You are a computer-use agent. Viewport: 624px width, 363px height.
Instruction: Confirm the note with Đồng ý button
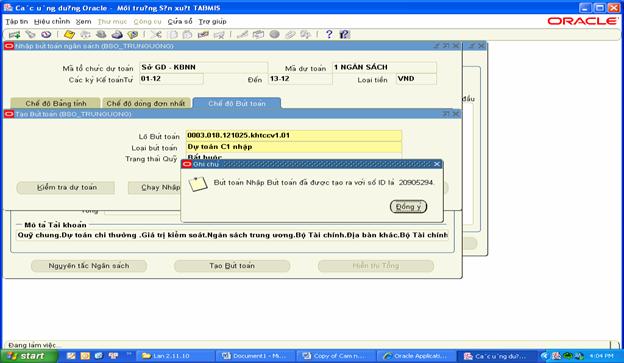point(408,207)
